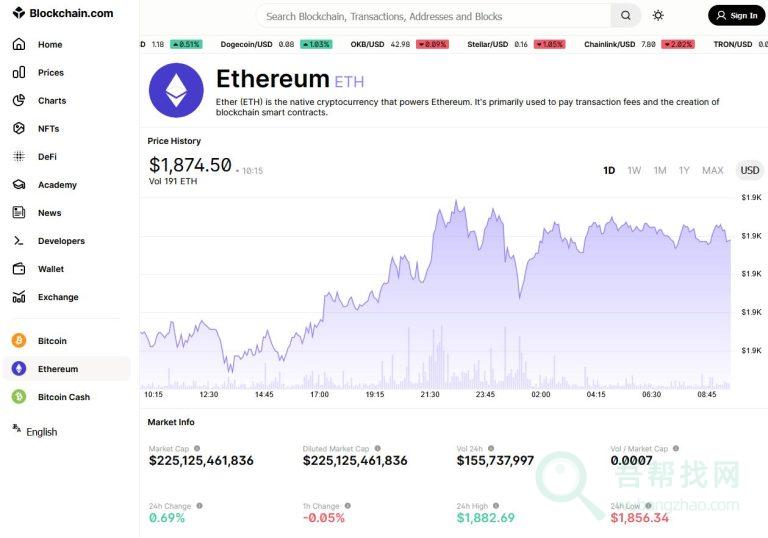Open the Home sidebar icon
This screenshot has width=768, height=538.
[18, 45]
